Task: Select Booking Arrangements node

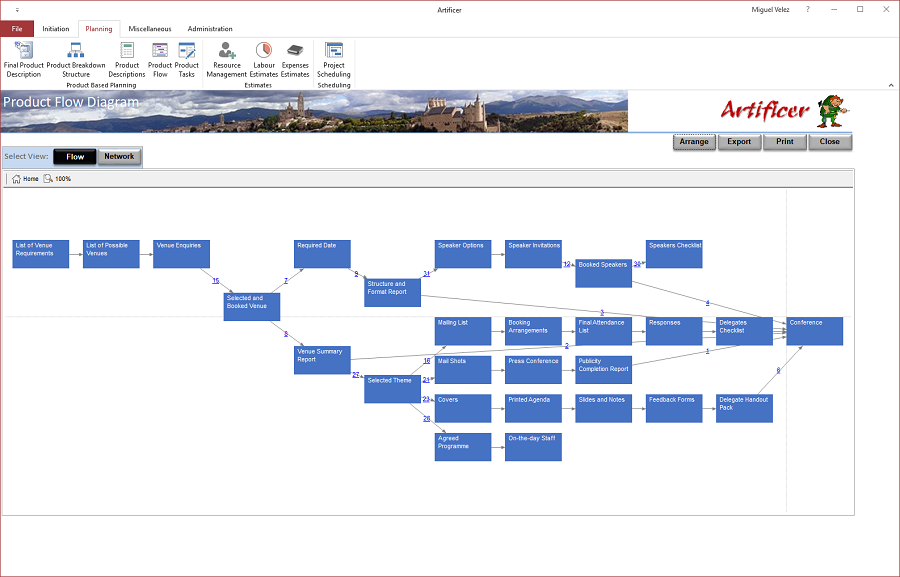Action: tap(533, 331)
